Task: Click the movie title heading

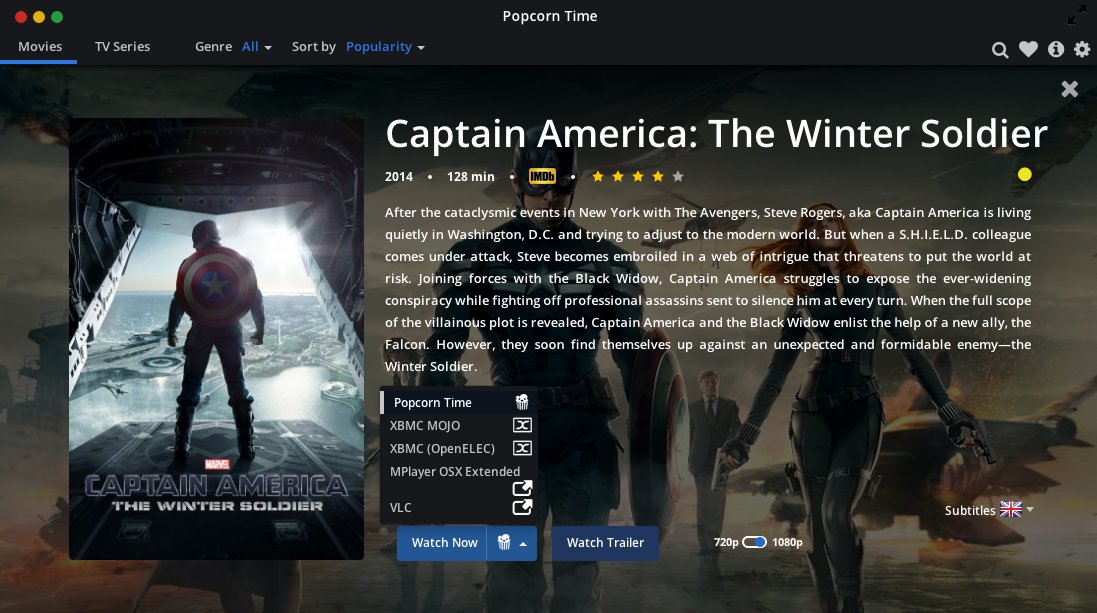Action: pos(716,133)
